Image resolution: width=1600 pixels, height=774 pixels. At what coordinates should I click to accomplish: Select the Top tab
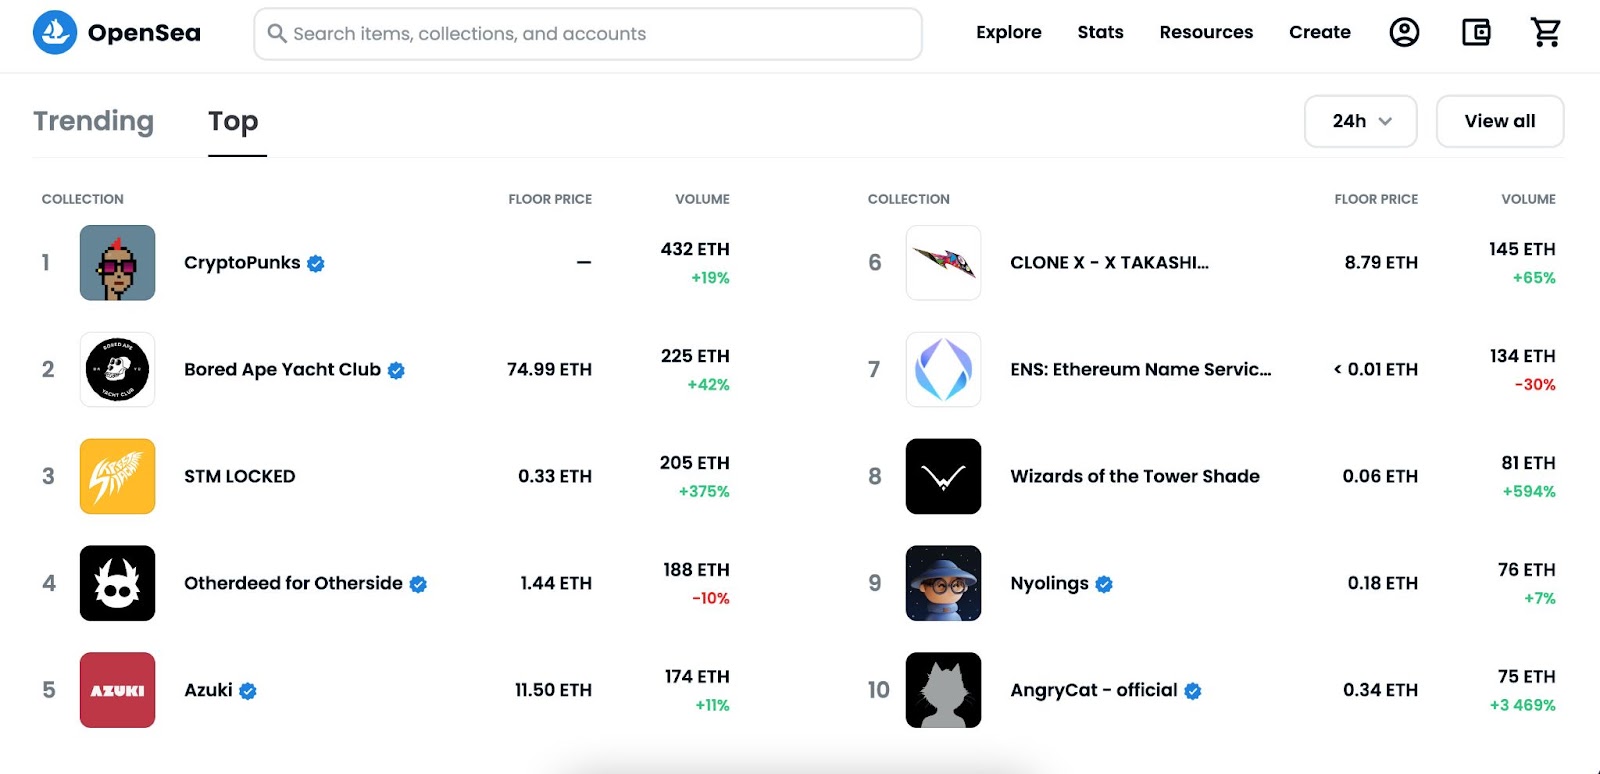(233, 121)
